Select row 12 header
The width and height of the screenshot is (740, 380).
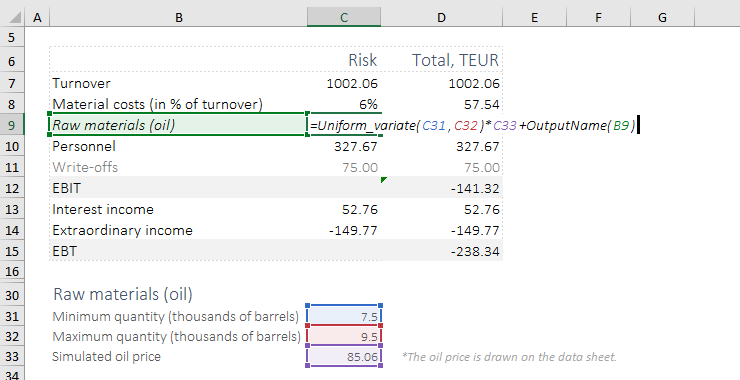point(12,188)
